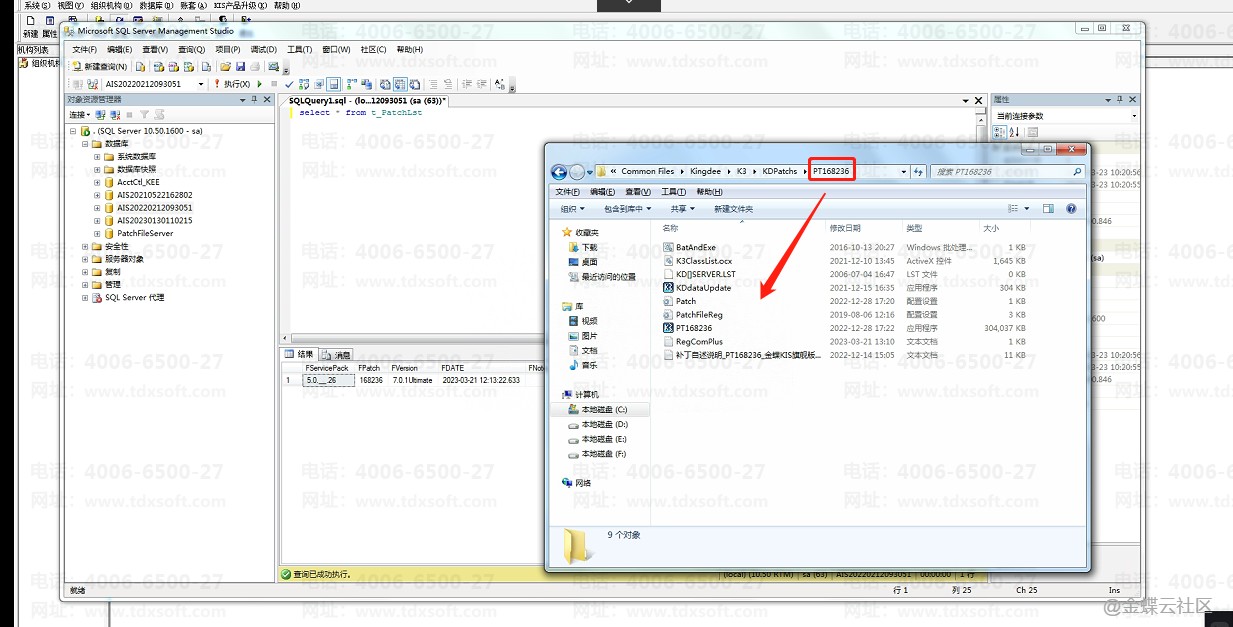Toggle results to grid icon in the toolbar
This screenshot has width=1233, height=627.
point(399,85)
